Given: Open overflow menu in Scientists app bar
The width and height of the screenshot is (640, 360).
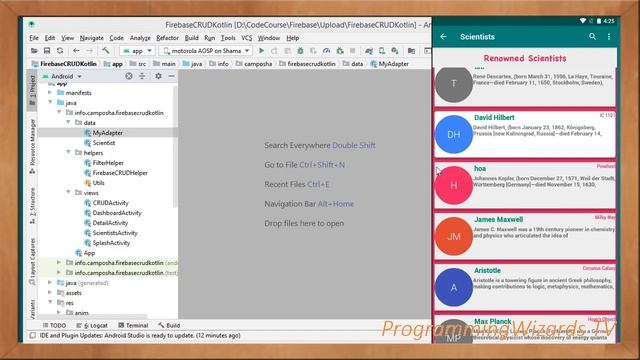Looking at the screenshot, I should click(x=609, y=37).
